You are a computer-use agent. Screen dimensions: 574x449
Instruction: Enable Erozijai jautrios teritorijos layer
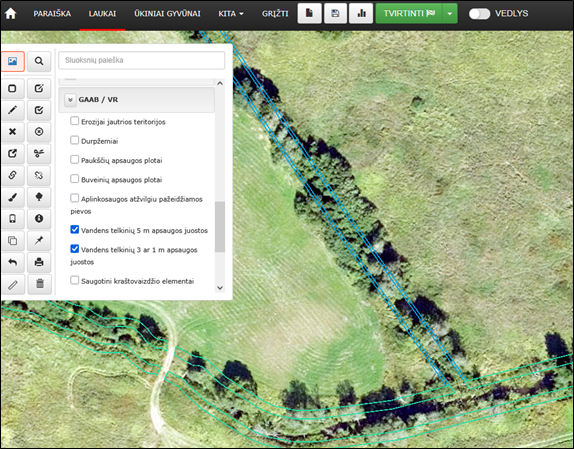(x=75, y=121)
